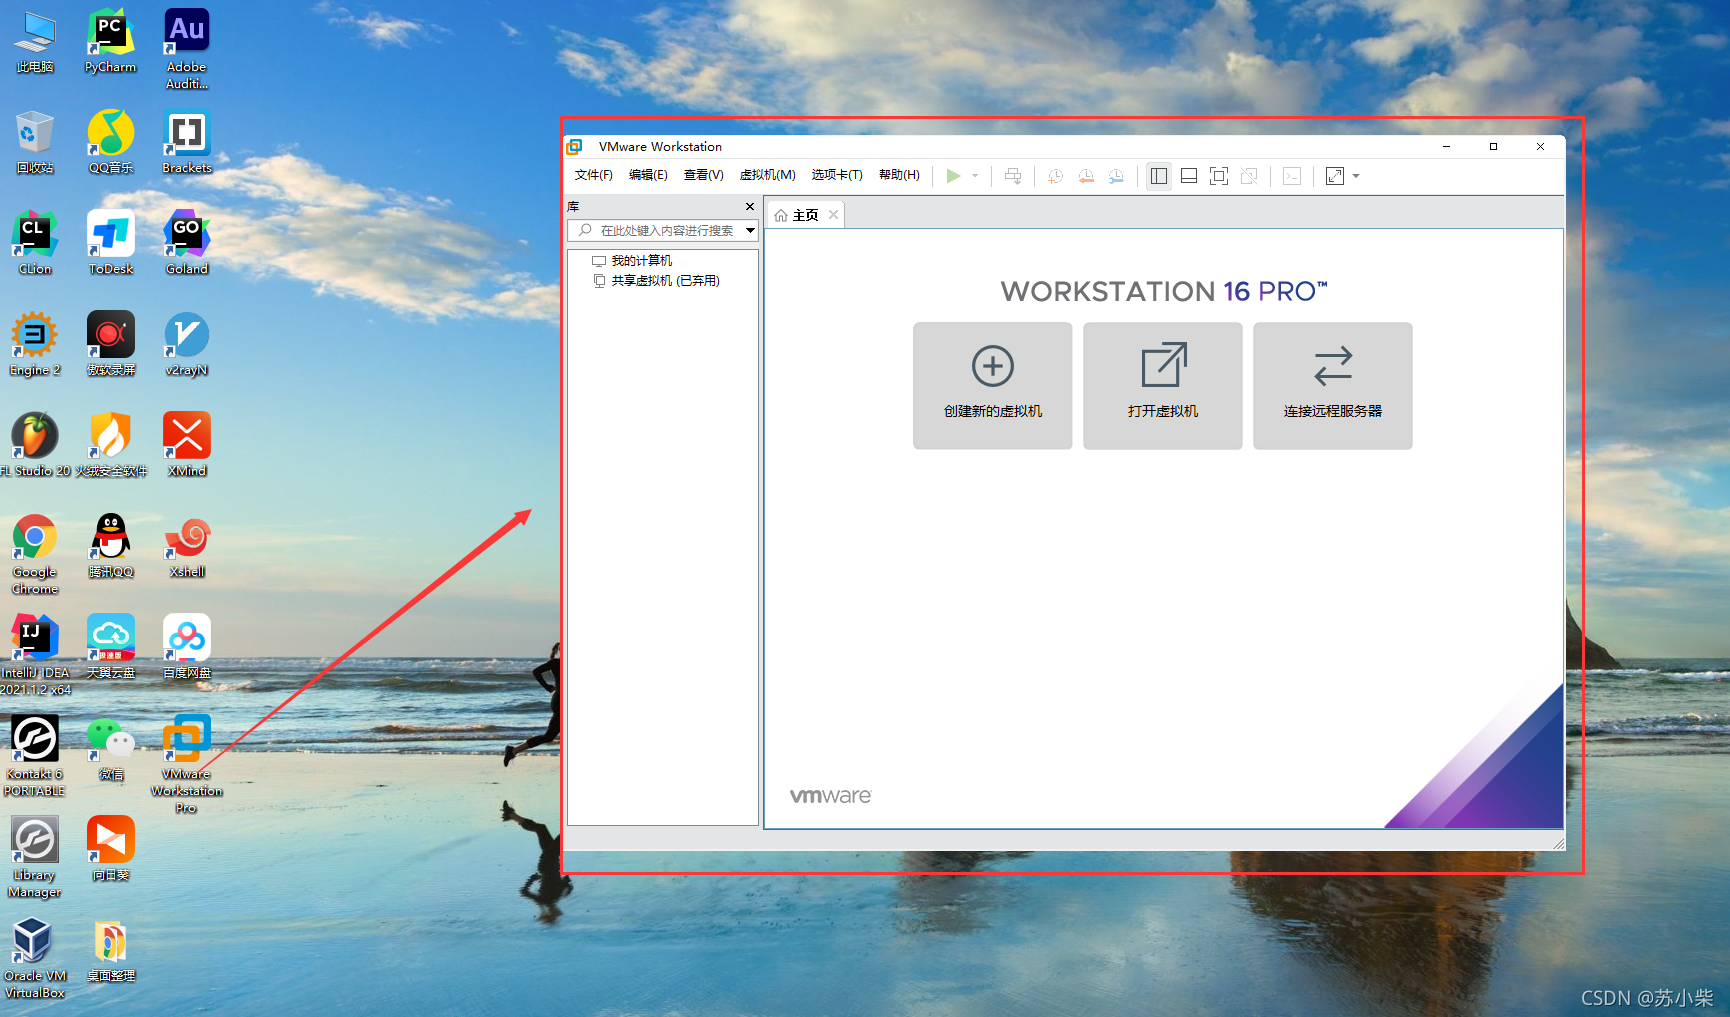Viewport: 1730px width, 1017px height.
Task: Select the Goland desktop icon
Action: click(x=187, y=244)
